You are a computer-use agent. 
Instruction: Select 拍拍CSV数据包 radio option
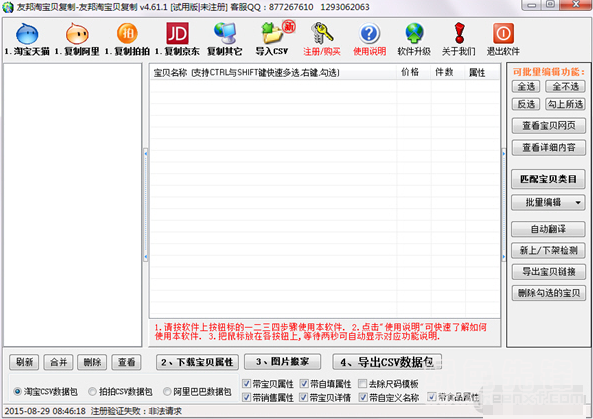pos(92,392)
